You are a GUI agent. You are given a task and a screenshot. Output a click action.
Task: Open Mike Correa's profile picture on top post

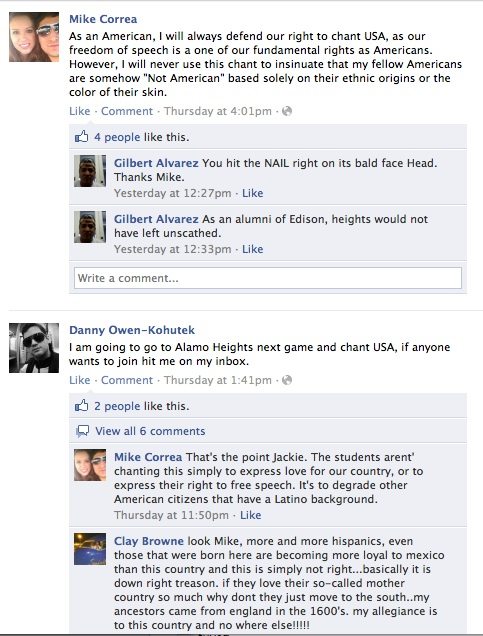pos(34,37)
